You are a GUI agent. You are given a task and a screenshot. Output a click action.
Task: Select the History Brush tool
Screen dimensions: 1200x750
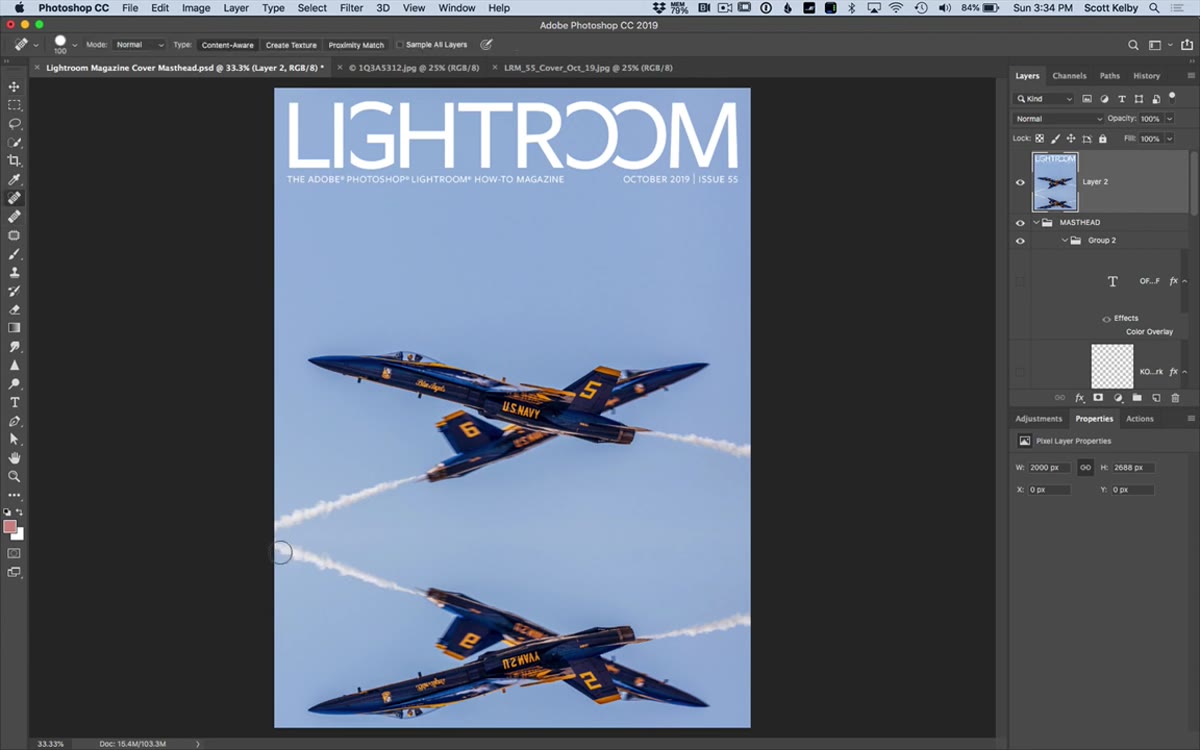click(14, 291)
